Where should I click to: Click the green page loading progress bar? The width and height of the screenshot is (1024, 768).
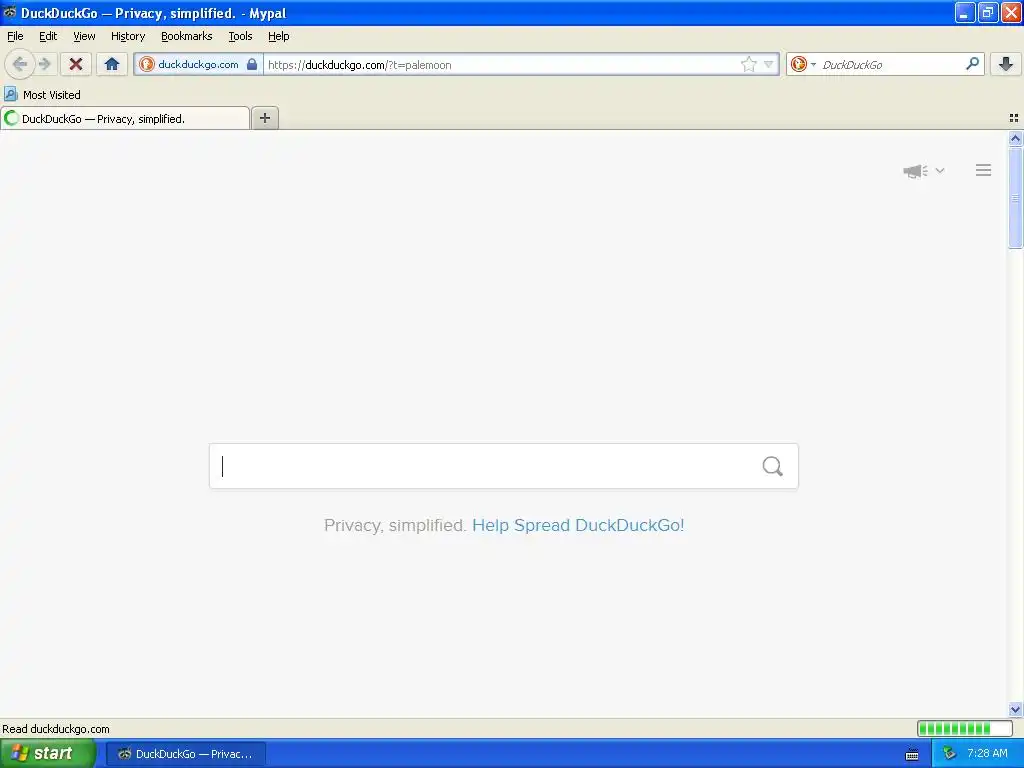click(x=965, y=728)
